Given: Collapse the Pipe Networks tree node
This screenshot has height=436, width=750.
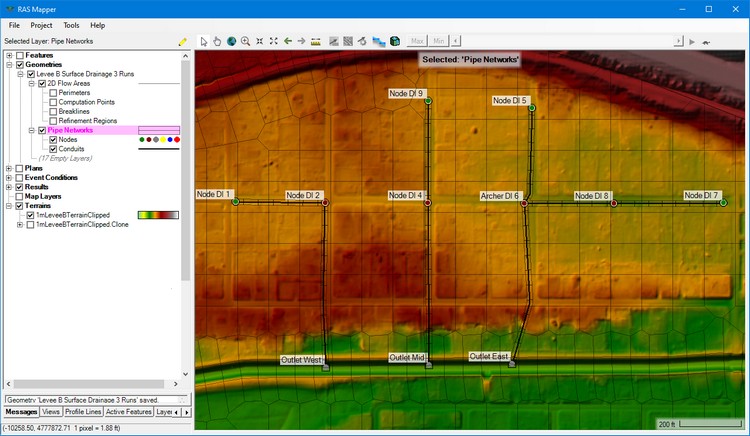Looking at the screenshot, I should coord(30,130).
